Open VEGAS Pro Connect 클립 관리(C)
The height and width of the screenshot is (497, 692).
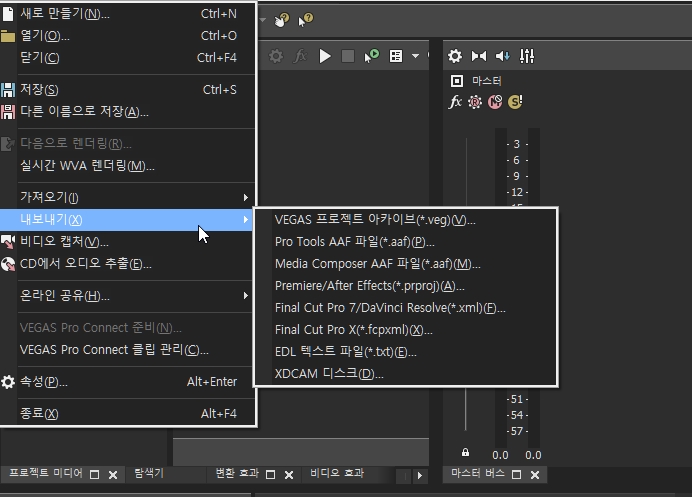128,350
